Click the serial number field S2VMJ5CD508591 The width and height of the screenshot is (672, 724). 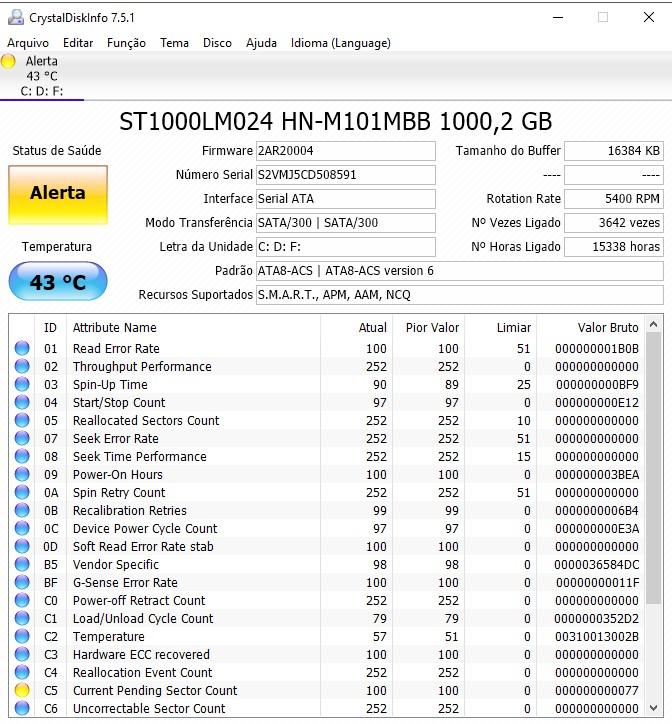tap(345, 175)
